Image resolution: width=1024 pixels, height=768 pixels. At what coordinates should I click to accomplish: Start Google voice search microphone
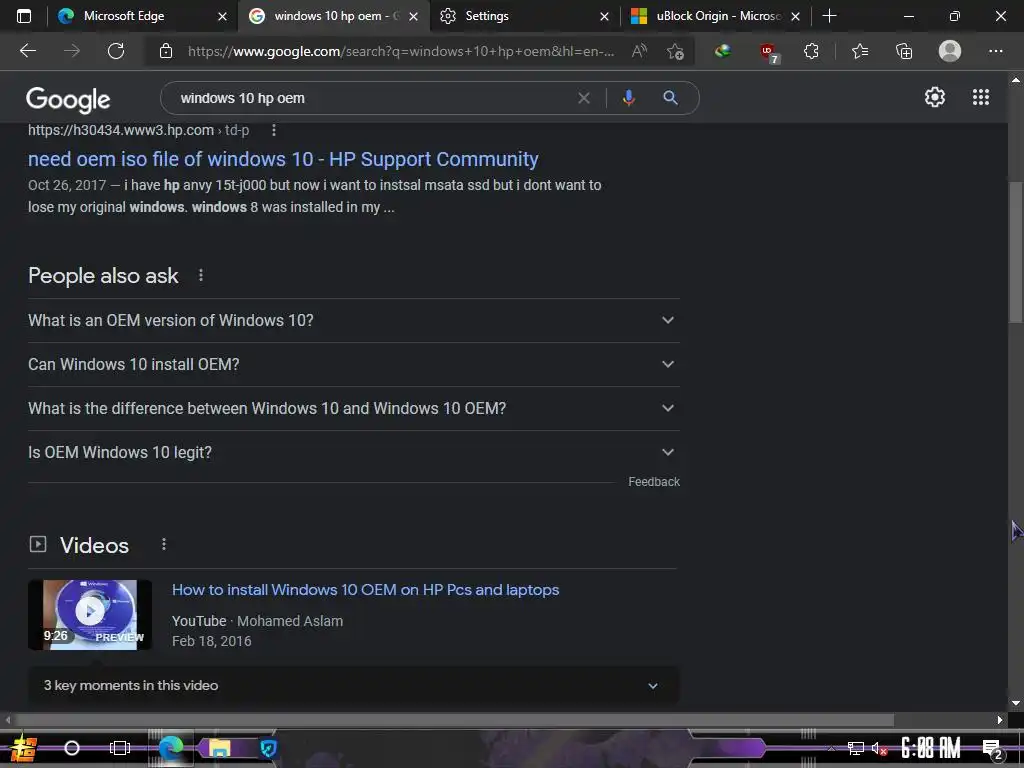click(x=628, y=98)
